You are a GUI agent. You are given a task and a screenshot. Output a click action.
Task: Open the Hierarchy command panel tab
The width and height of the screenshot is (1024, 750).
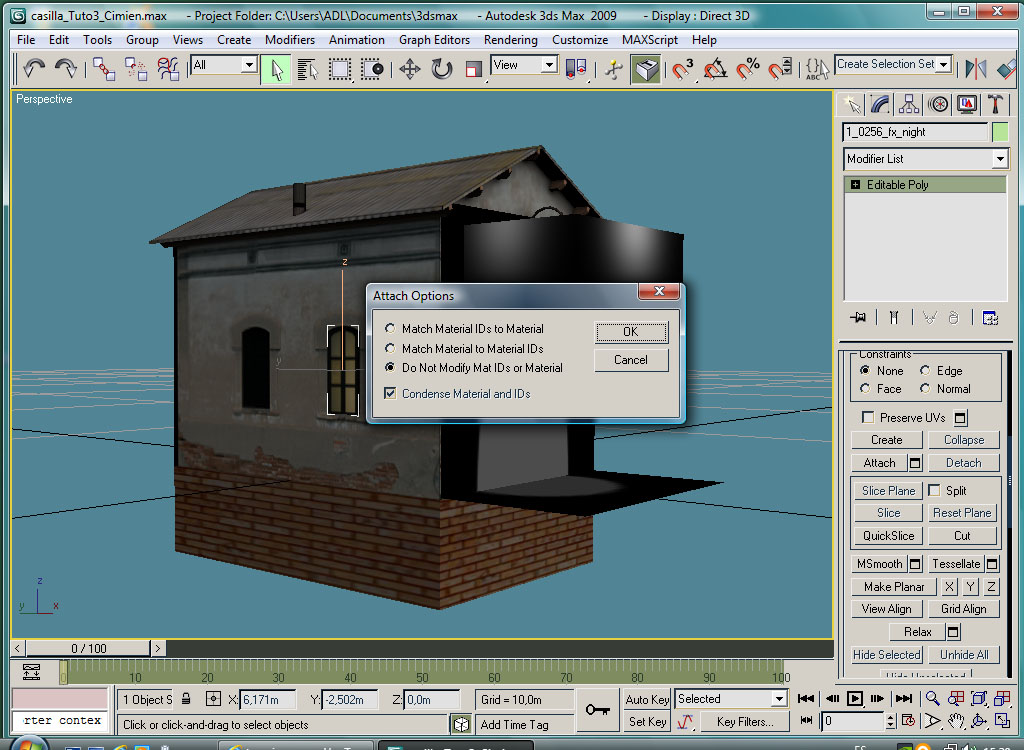point(909,104)
